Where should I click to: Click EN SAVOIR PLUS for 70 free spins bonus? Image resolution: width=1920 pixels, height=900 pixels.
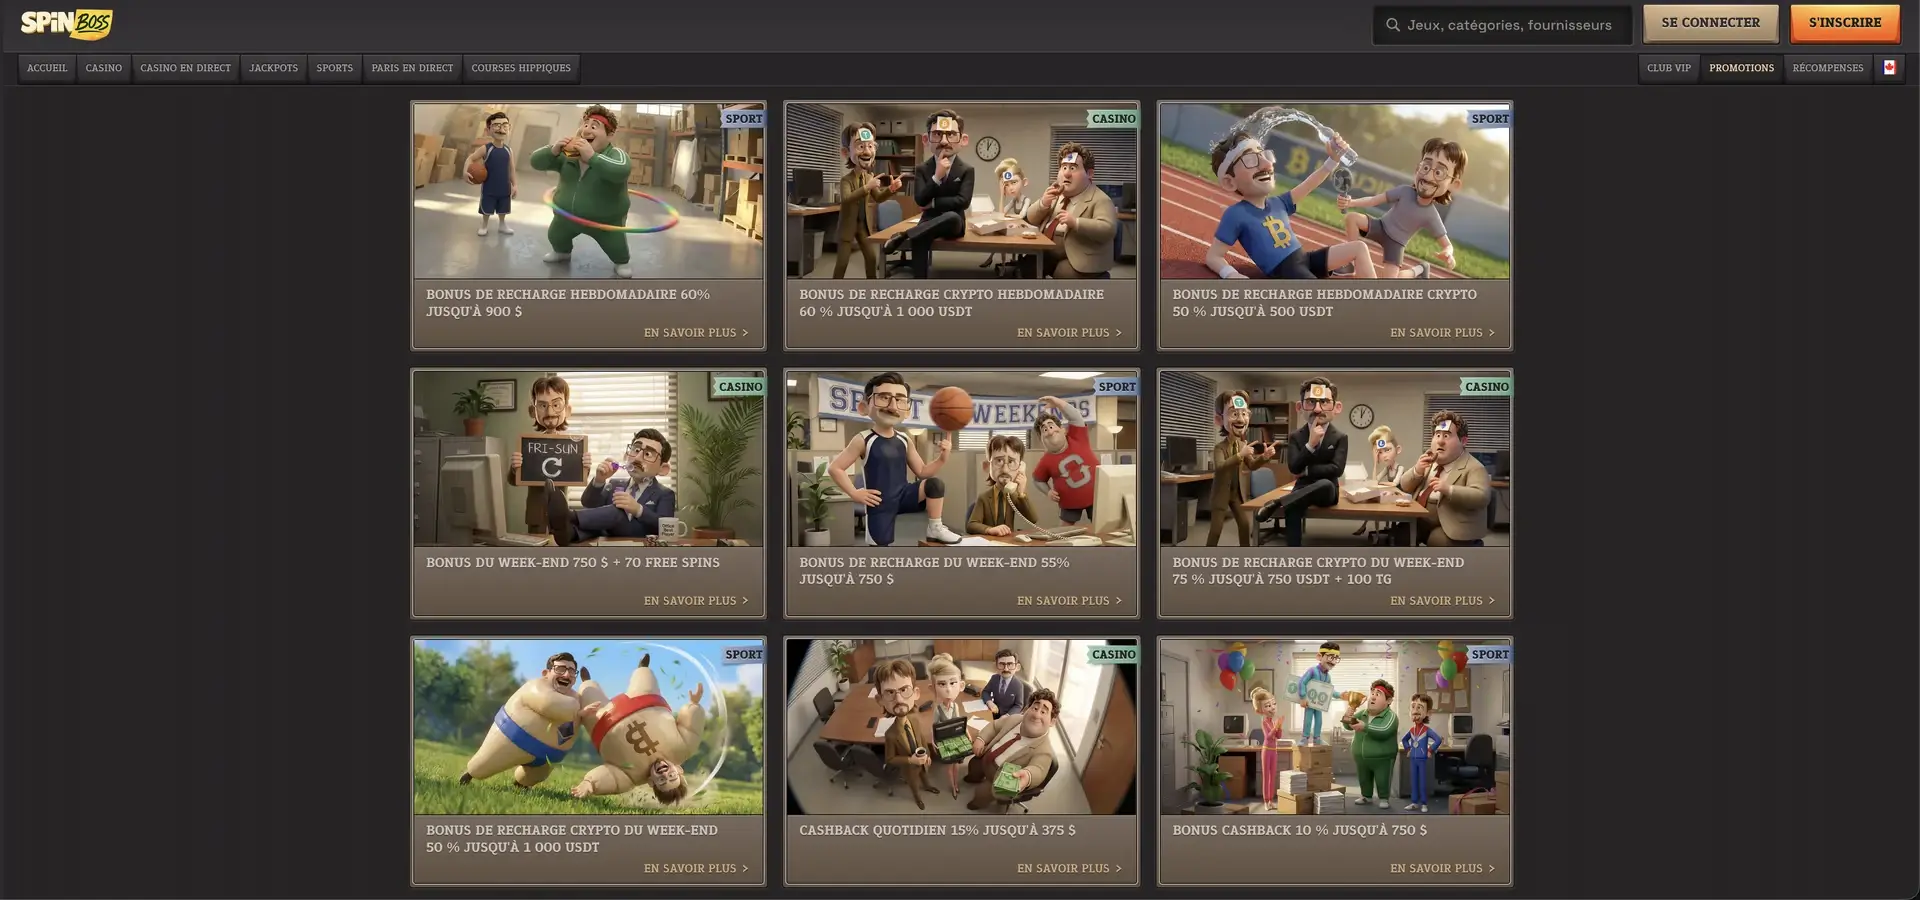(696, 601)
